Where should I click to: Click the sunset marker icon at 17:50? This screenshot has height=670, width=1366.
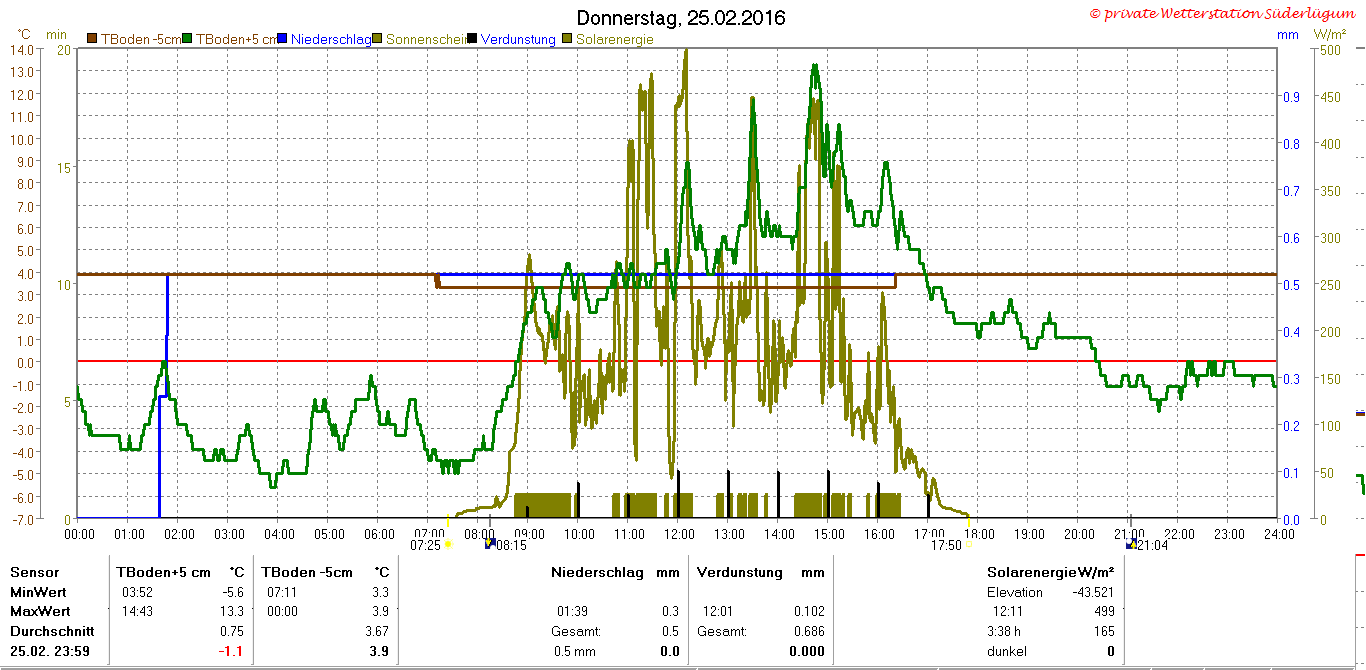tap(968, 545)
